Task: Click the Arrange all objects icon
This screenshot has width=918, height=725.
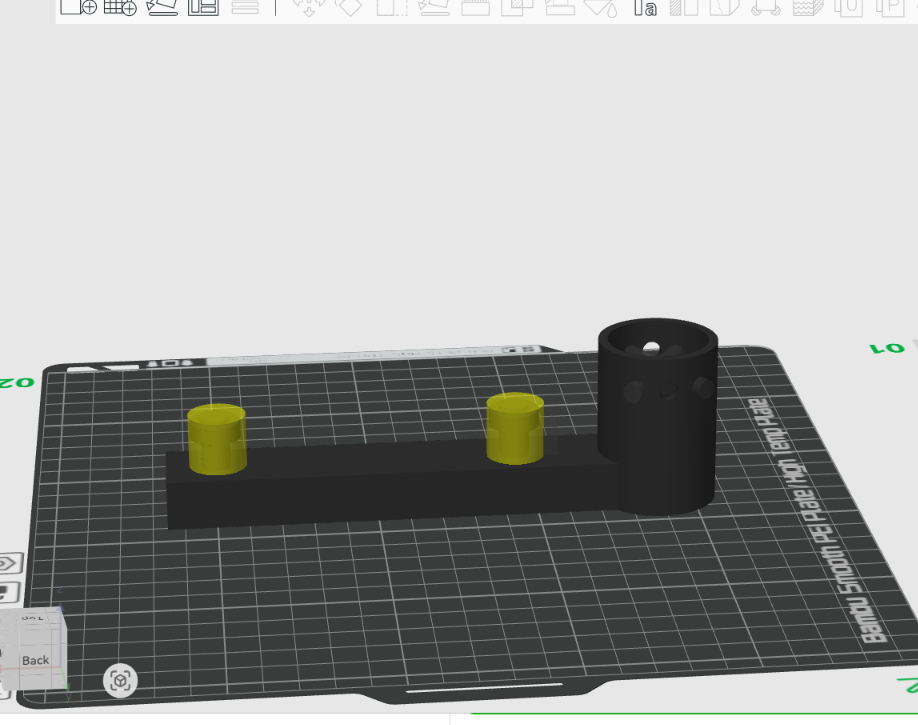Action: tap(203, 7)
